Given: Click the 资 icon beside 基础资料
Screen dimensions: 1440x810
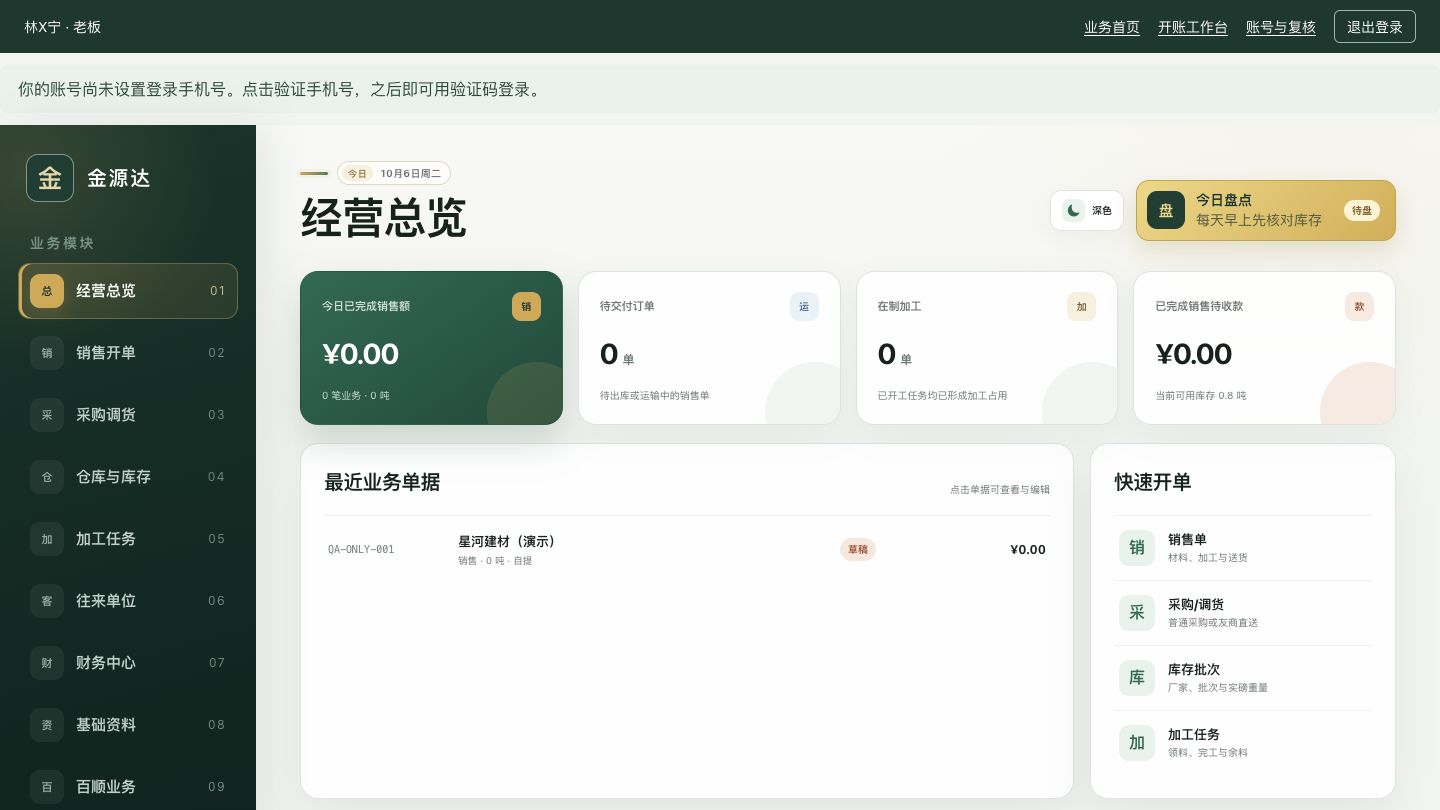Looking at the screenshot, I should click(x=47, y=725).
